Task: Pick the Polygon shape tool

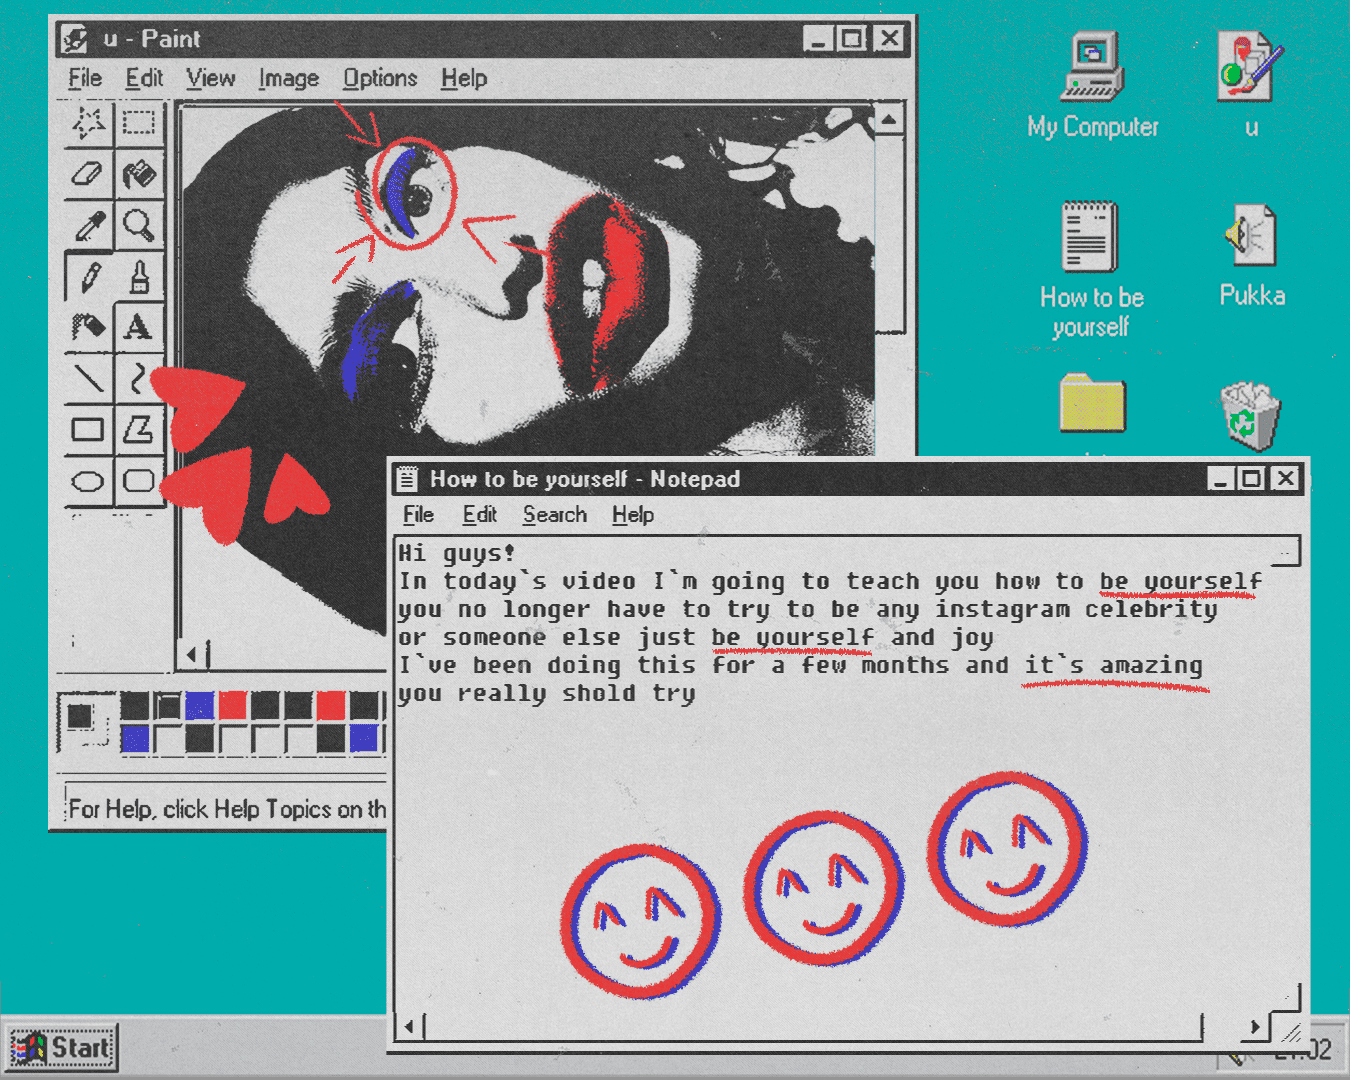Action: (x=139, y=430)
